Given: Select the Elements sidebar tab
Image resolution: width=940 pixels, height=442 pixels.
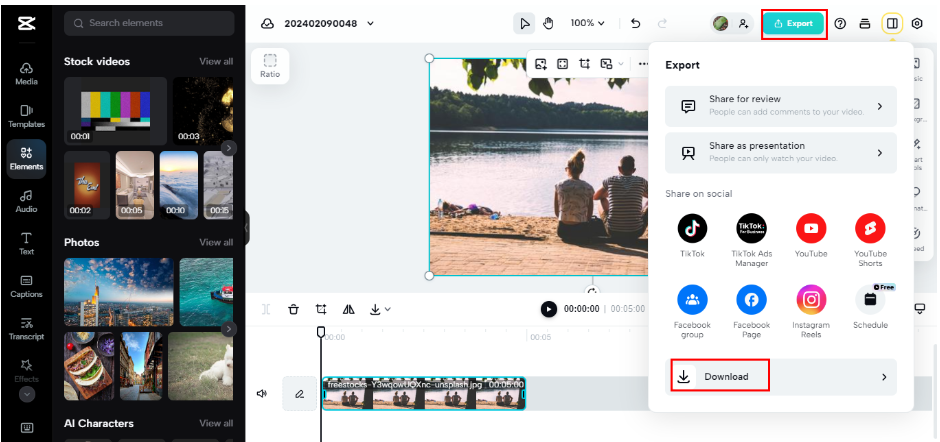Looking at the screenshot, I should point(26,159).
